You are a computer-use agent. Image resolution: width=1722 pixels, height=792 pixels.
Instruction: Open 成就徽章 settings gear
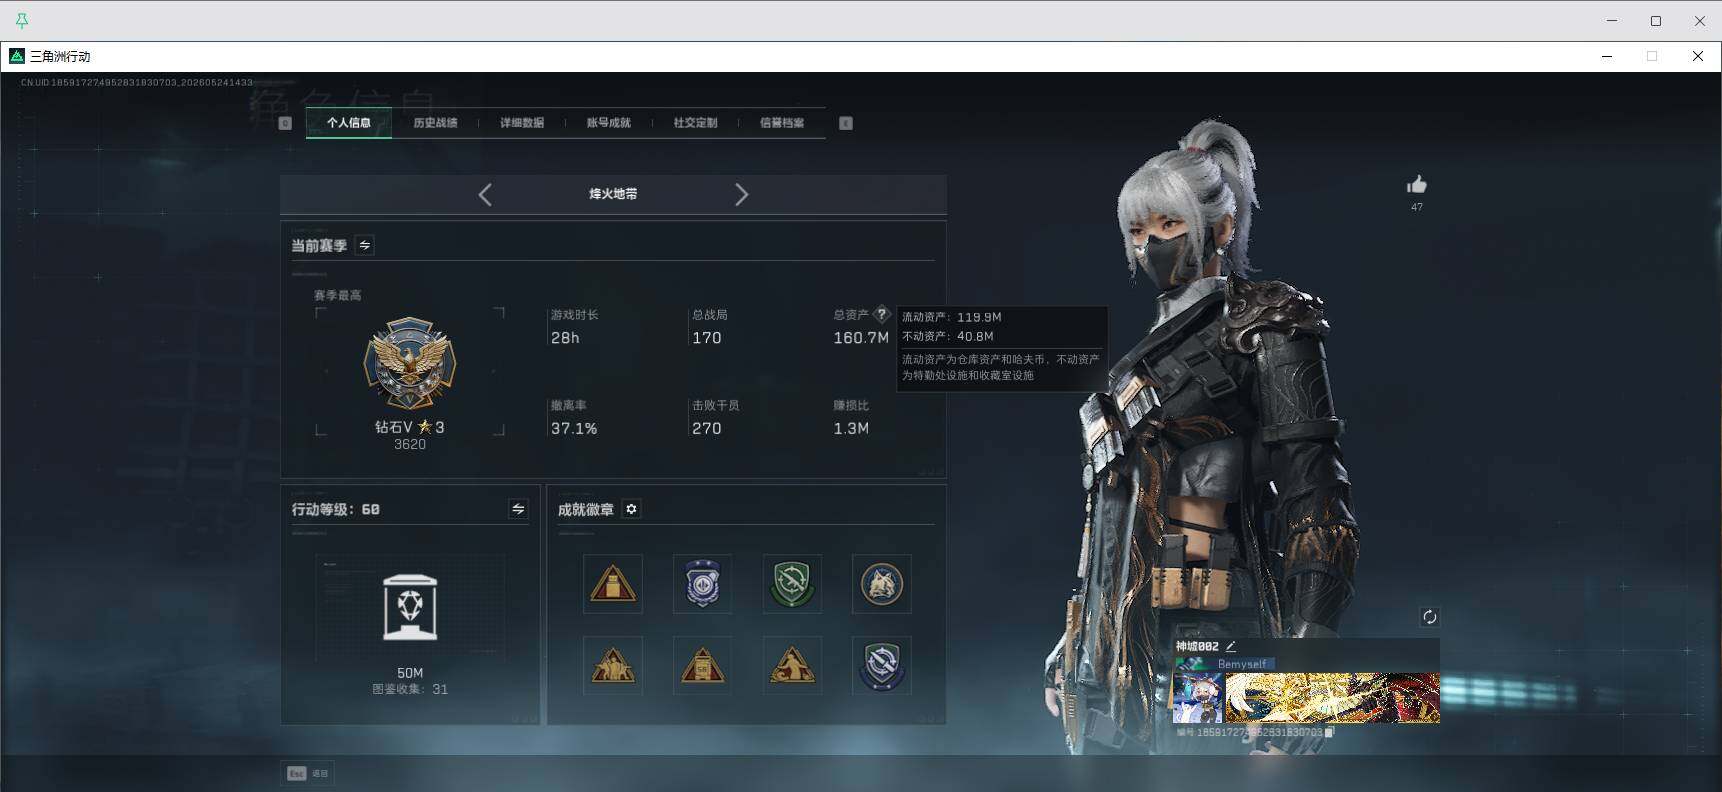[631, 509]
